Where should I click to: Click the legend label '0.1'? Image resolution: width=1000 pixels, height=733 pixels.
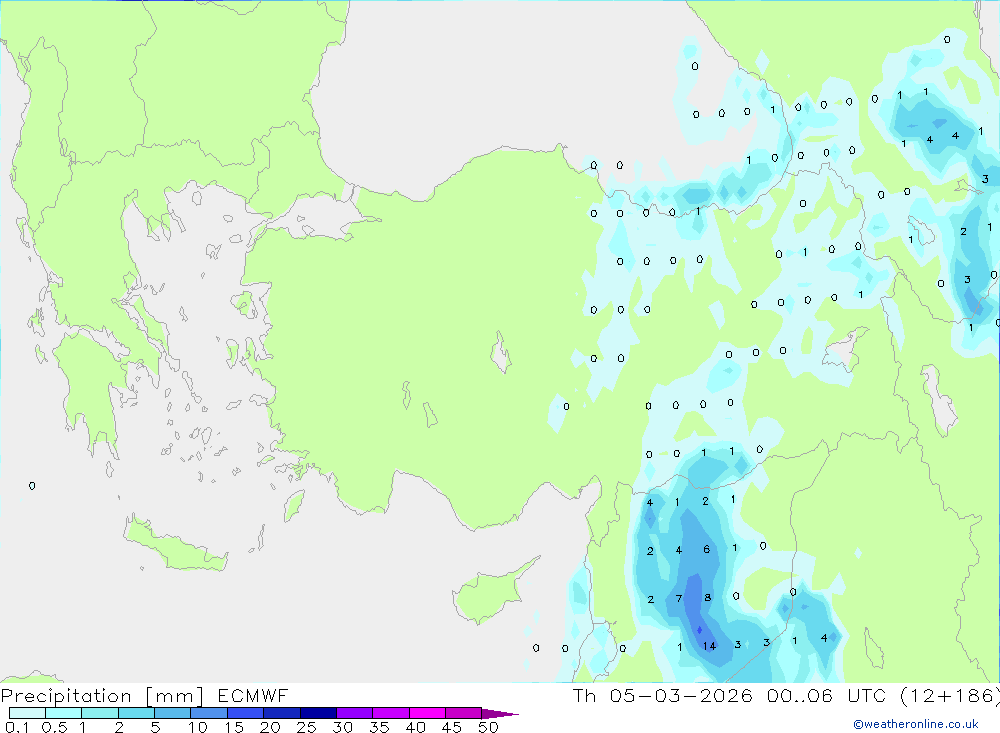(17, 727)
